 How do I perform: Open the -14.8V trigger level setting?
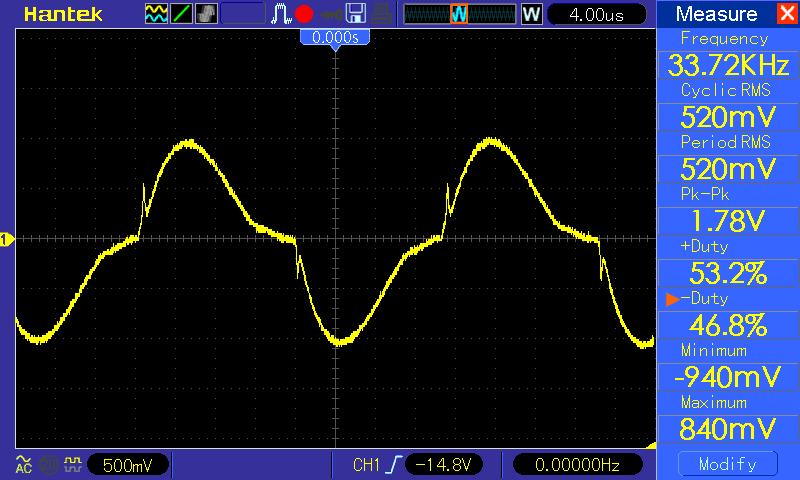[x=443, y=465]
